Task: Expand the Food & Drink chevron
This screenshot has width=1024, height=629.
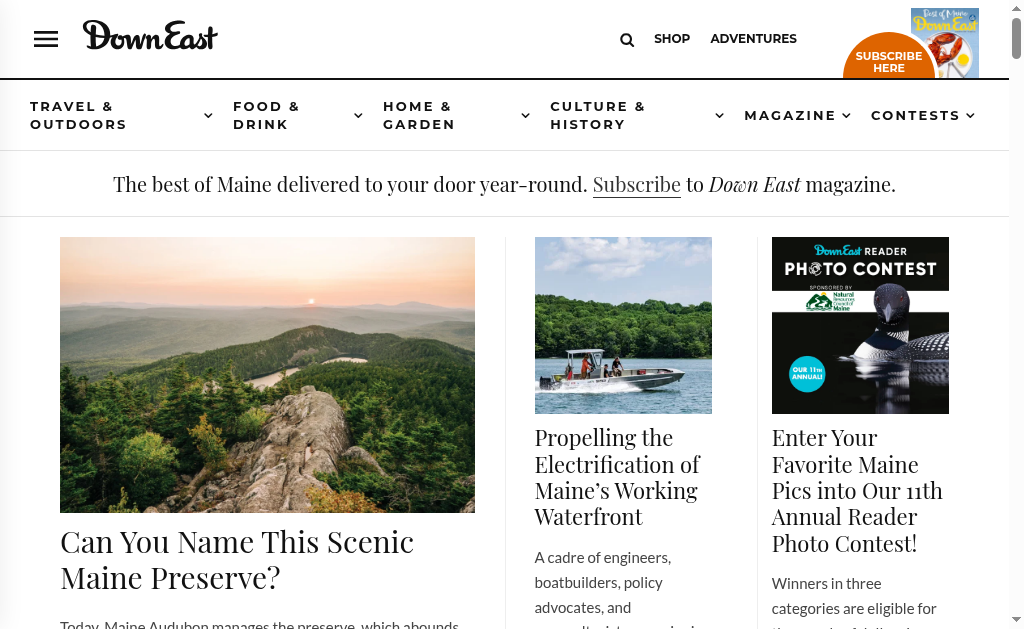Action: 359,116
